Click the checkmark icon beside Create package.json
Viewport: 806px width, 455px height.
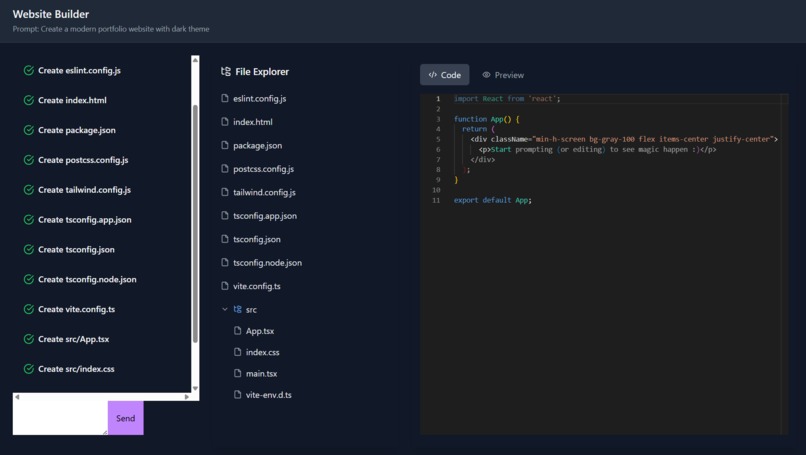(x=29, y=130)
